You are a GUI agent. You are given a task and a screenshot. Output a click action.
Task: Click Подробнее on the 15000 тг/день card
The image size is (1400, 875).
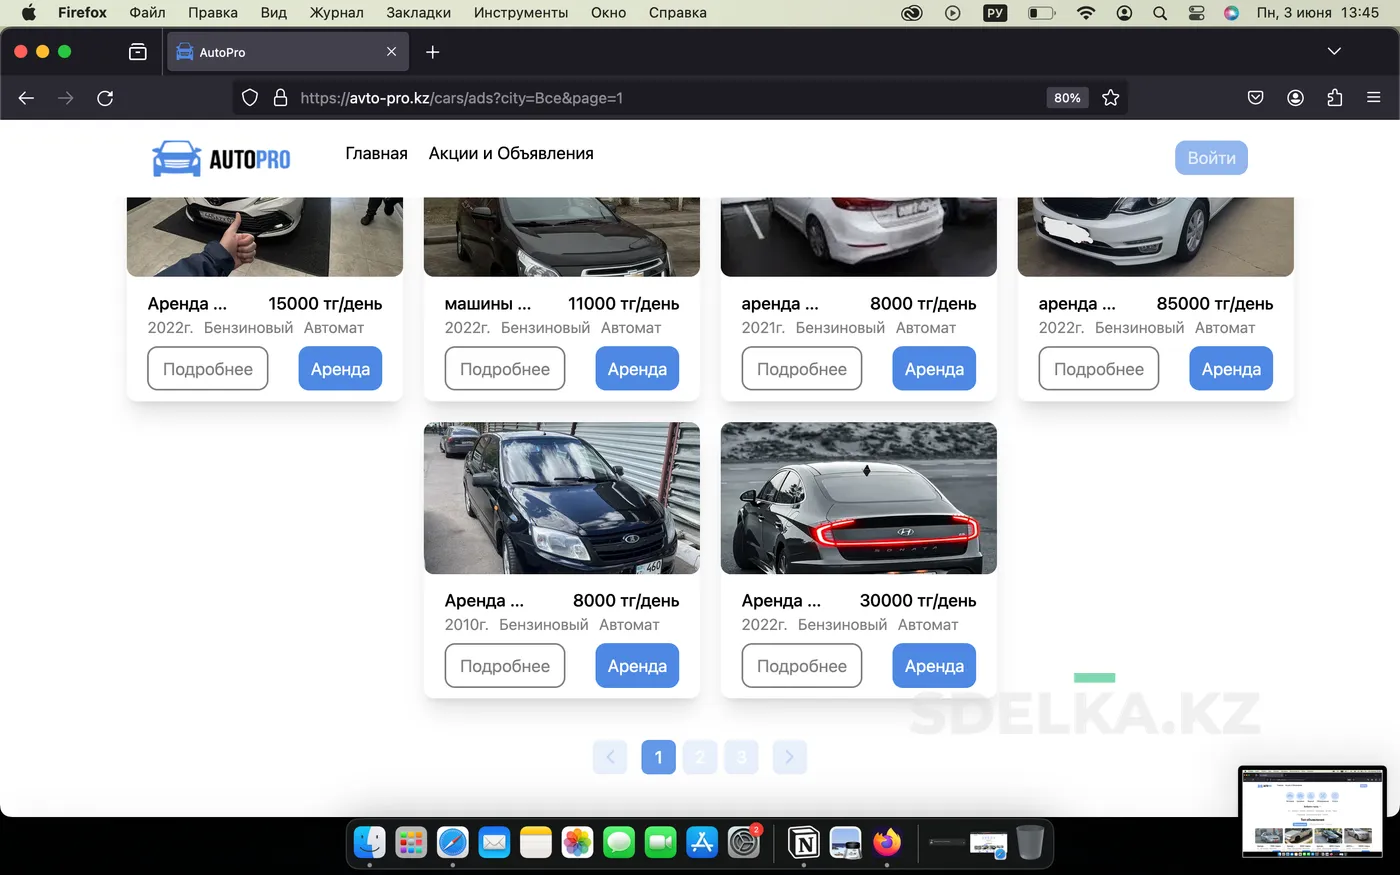[x=208, y=369]
